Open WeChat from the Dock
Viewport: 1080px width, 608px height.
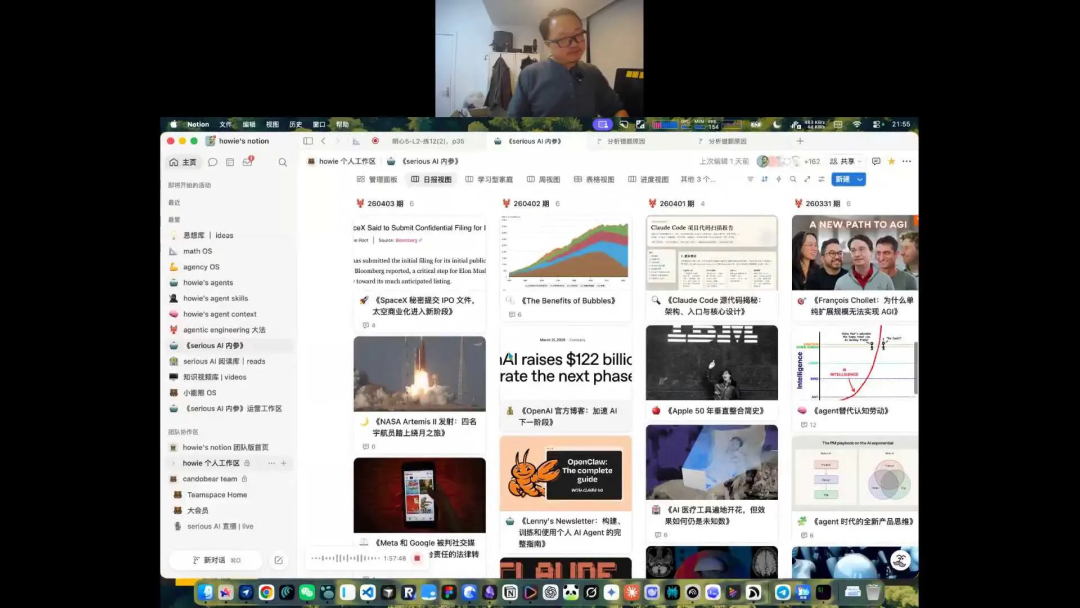coord(307,592)
